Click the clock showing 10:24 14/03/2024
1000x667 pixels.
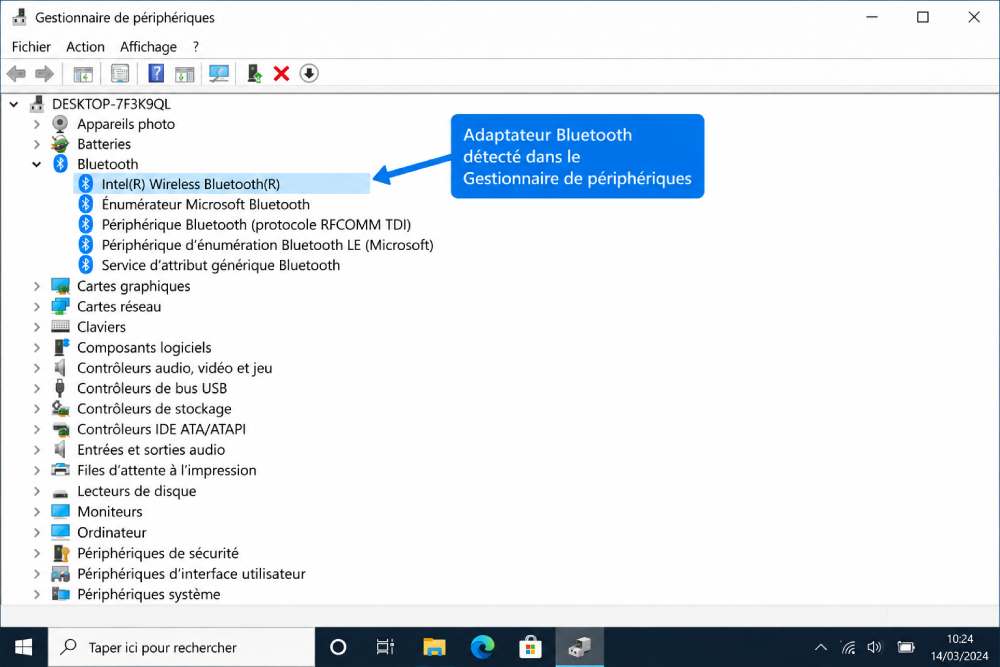coord(959,647)
